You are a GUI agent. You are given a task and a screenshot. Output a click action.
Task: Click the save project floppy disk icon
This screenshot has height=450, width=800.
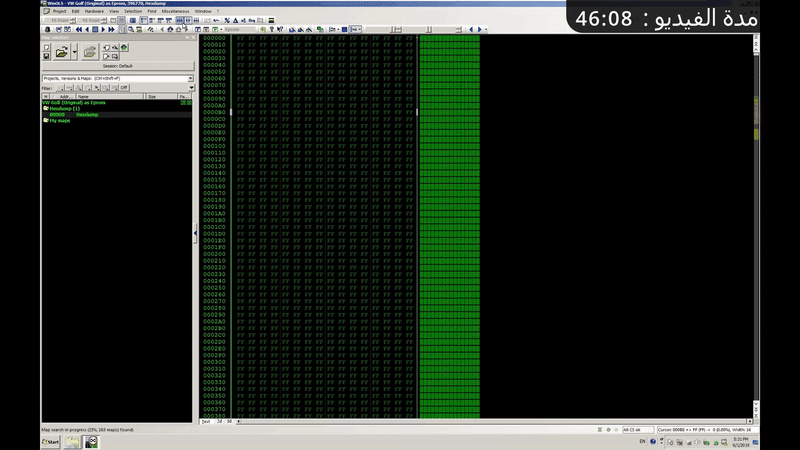point(46,56)
